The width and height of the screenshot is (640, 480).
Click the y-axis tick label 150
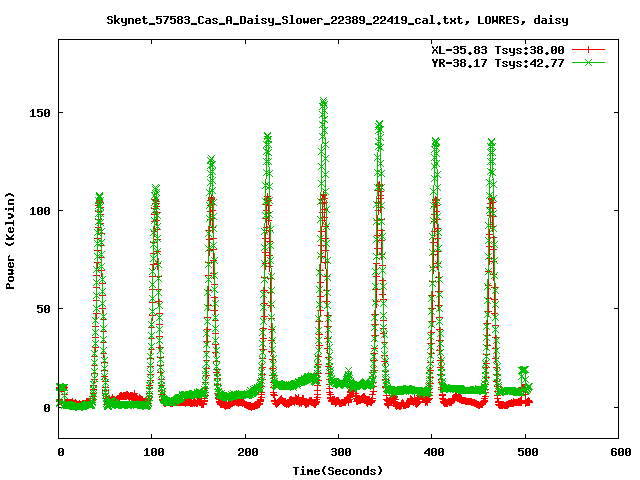pos(40,113)
